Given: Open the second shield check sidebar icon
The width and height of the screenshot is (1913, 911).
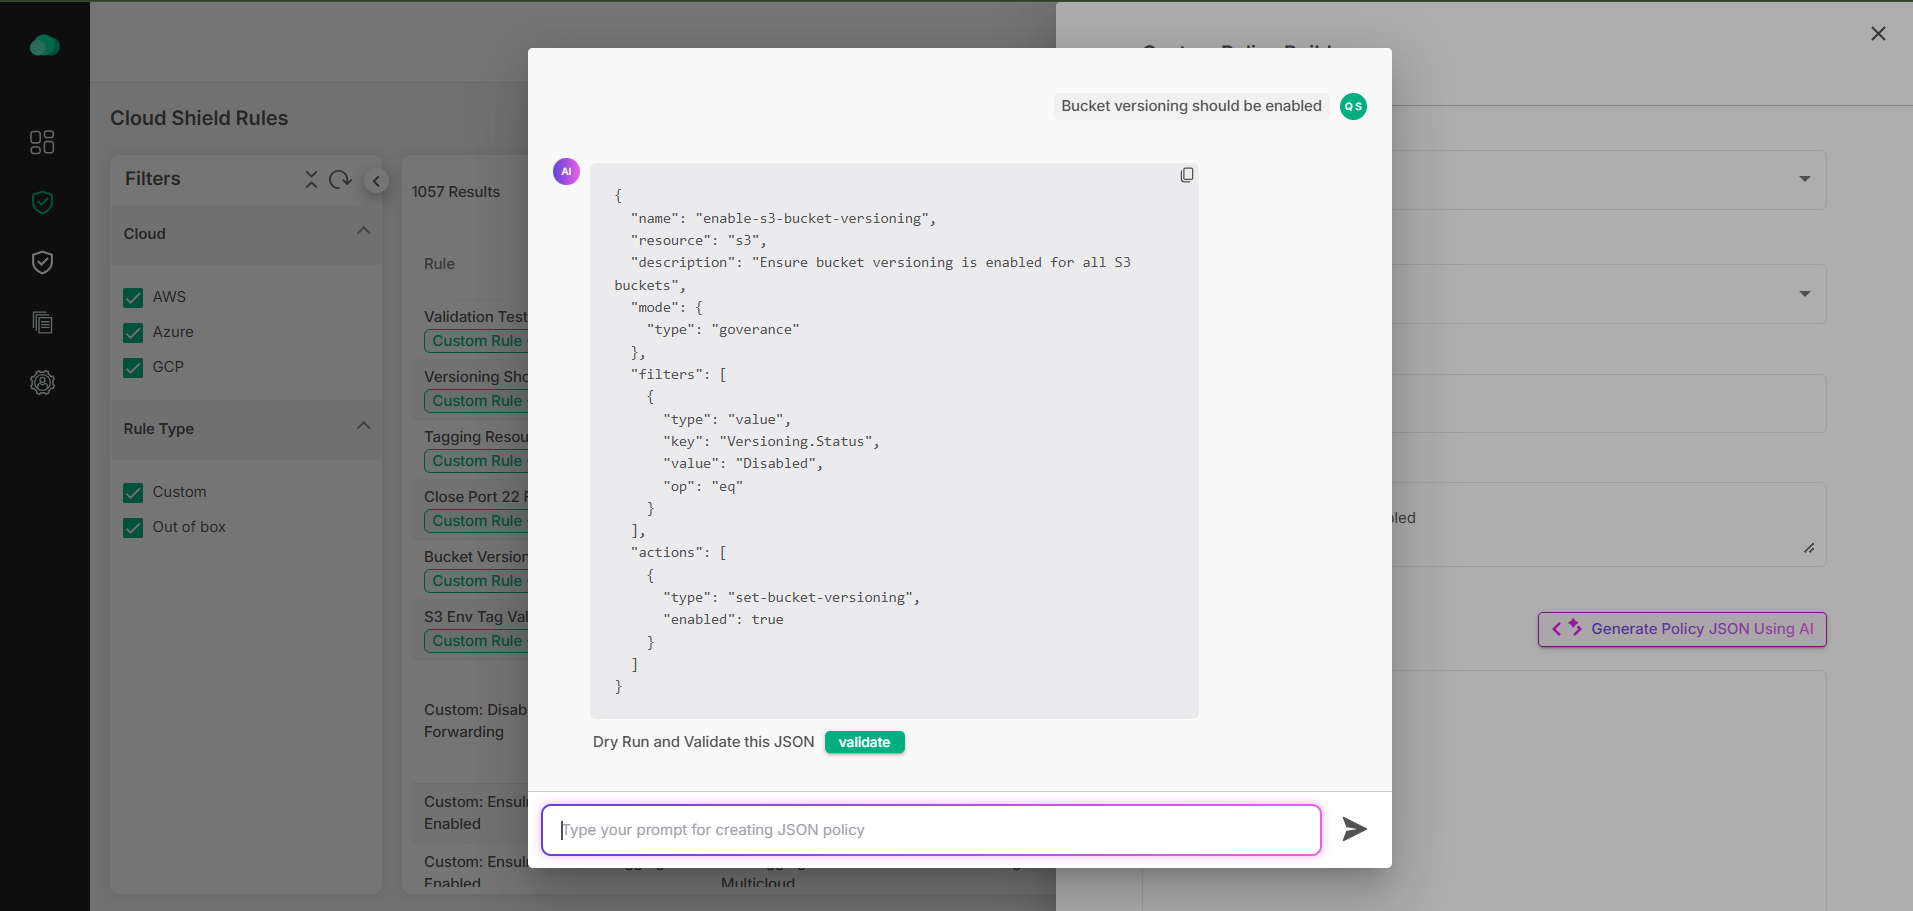Looking at the screenshot, I should (42, 262).
